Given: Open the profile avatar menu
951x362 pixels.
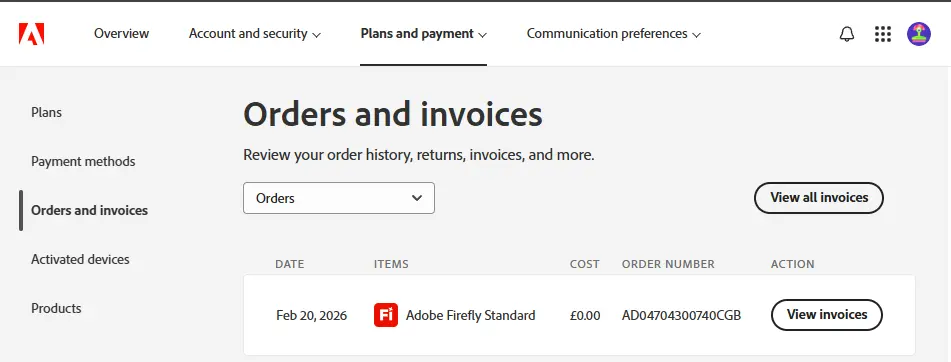Looking at the screenshot, I should tap(919, 34).
